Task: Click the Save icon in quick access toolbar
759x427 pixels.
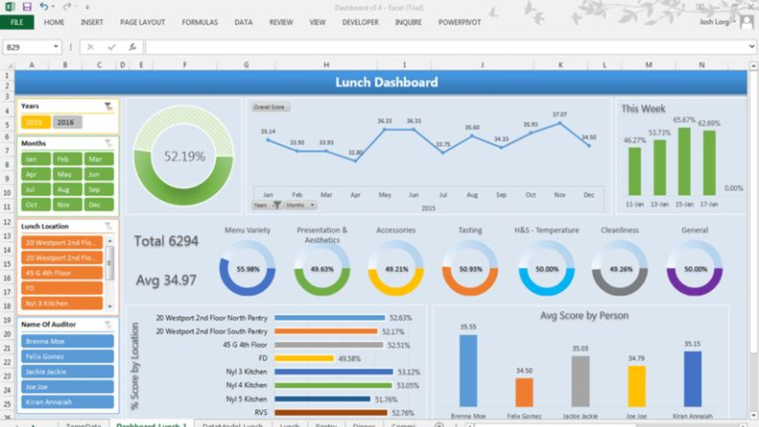Action: pos(27,7)
